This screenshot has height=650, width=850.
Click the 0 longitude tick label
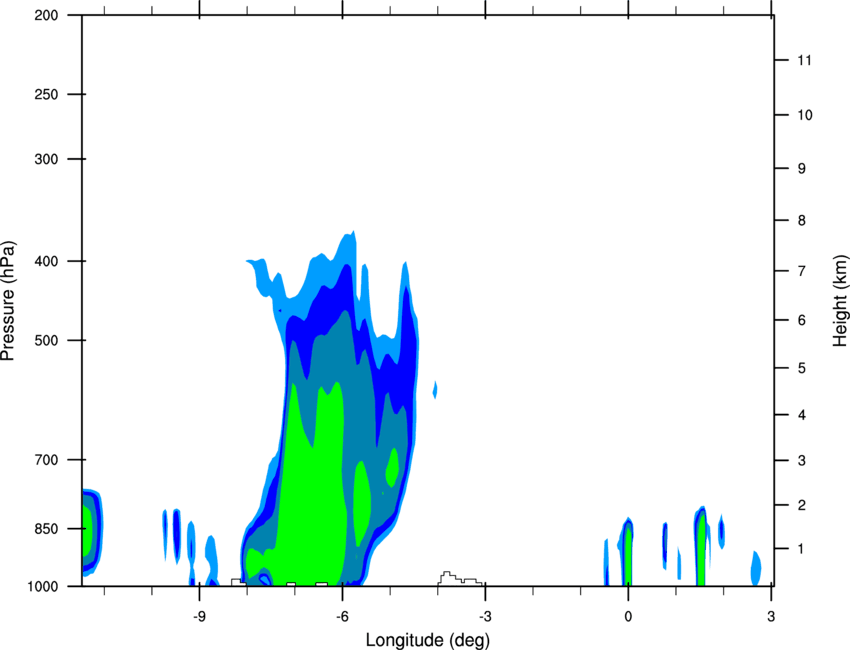[628, 616]
